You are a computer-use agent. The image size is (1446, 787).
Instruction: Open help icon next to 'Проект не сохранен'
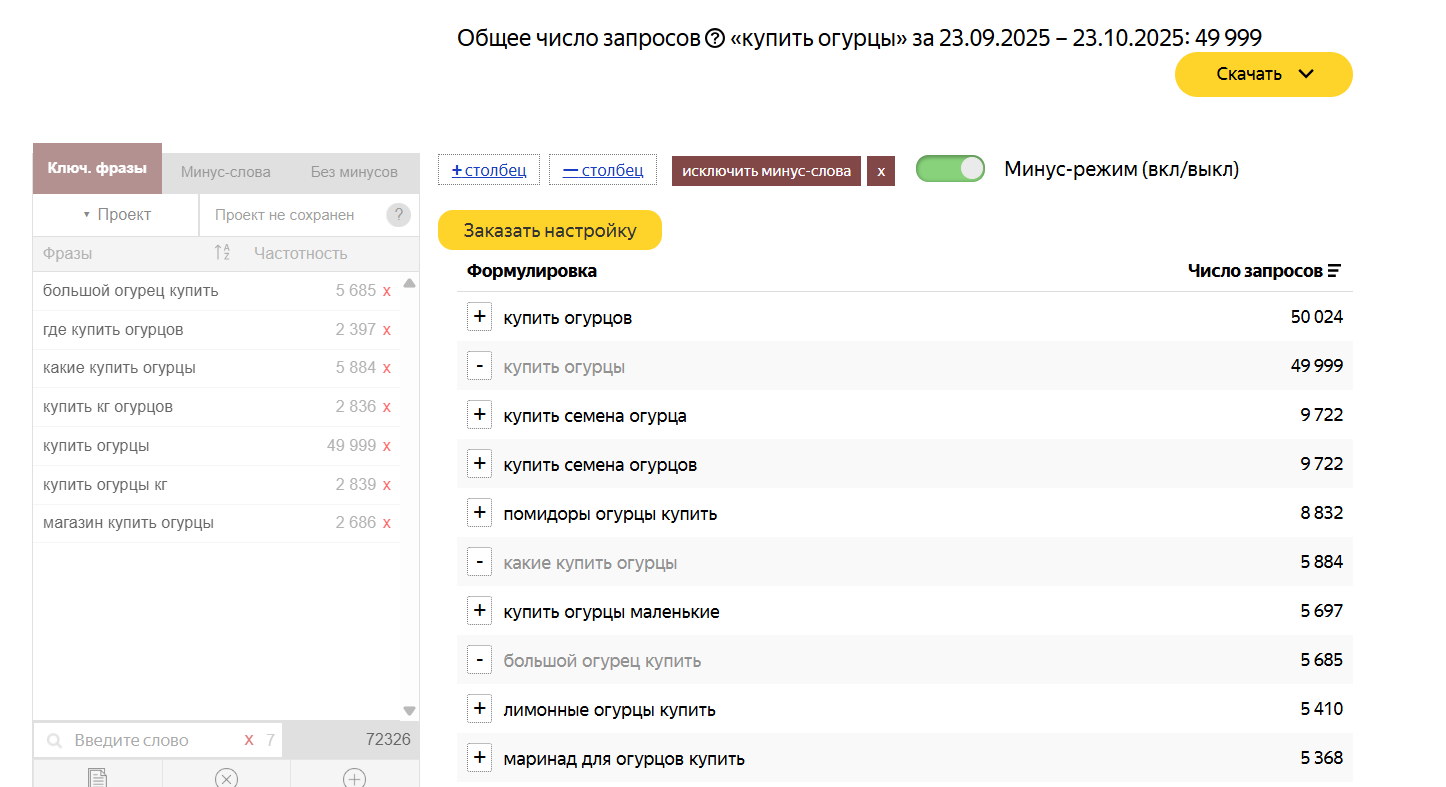[x=398, y=215]
